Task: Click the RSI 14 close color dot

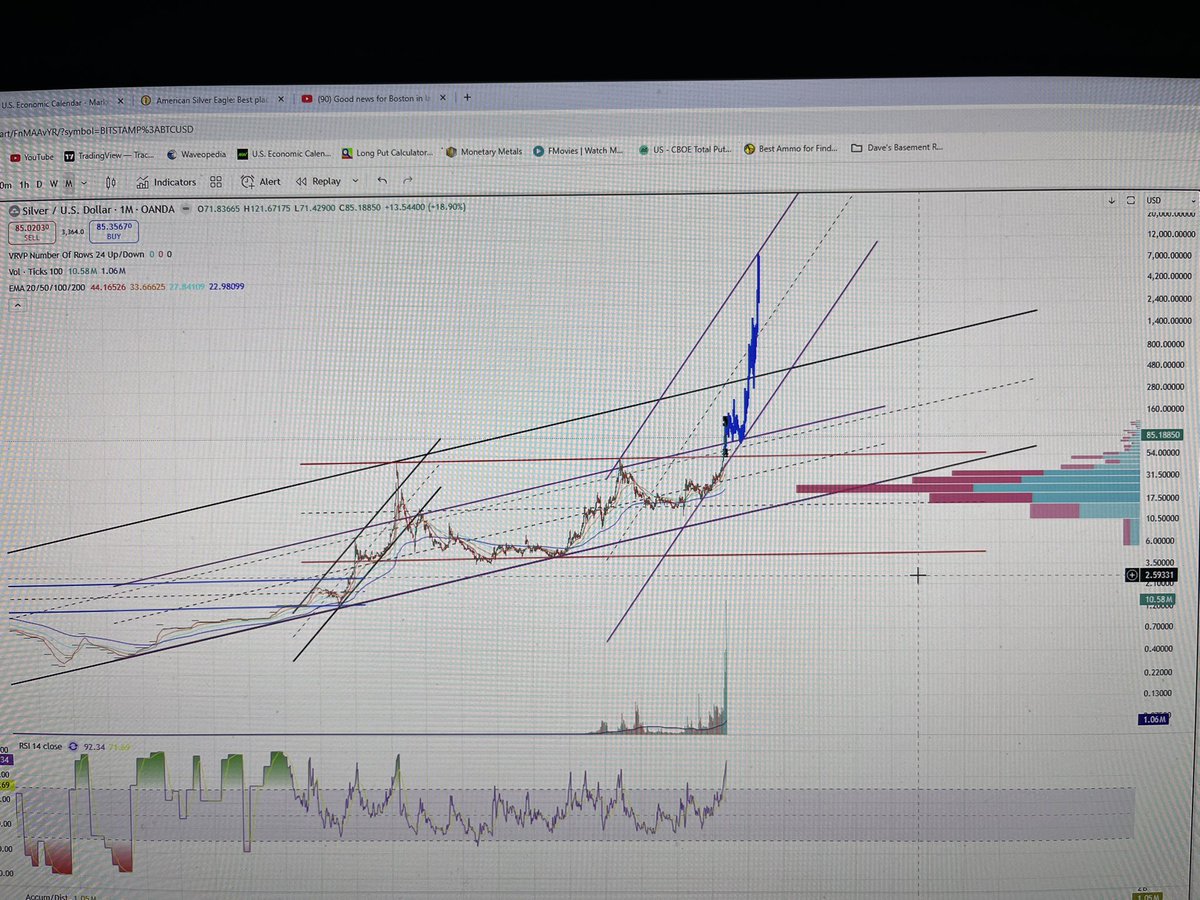Action: (x=73, y=746)
